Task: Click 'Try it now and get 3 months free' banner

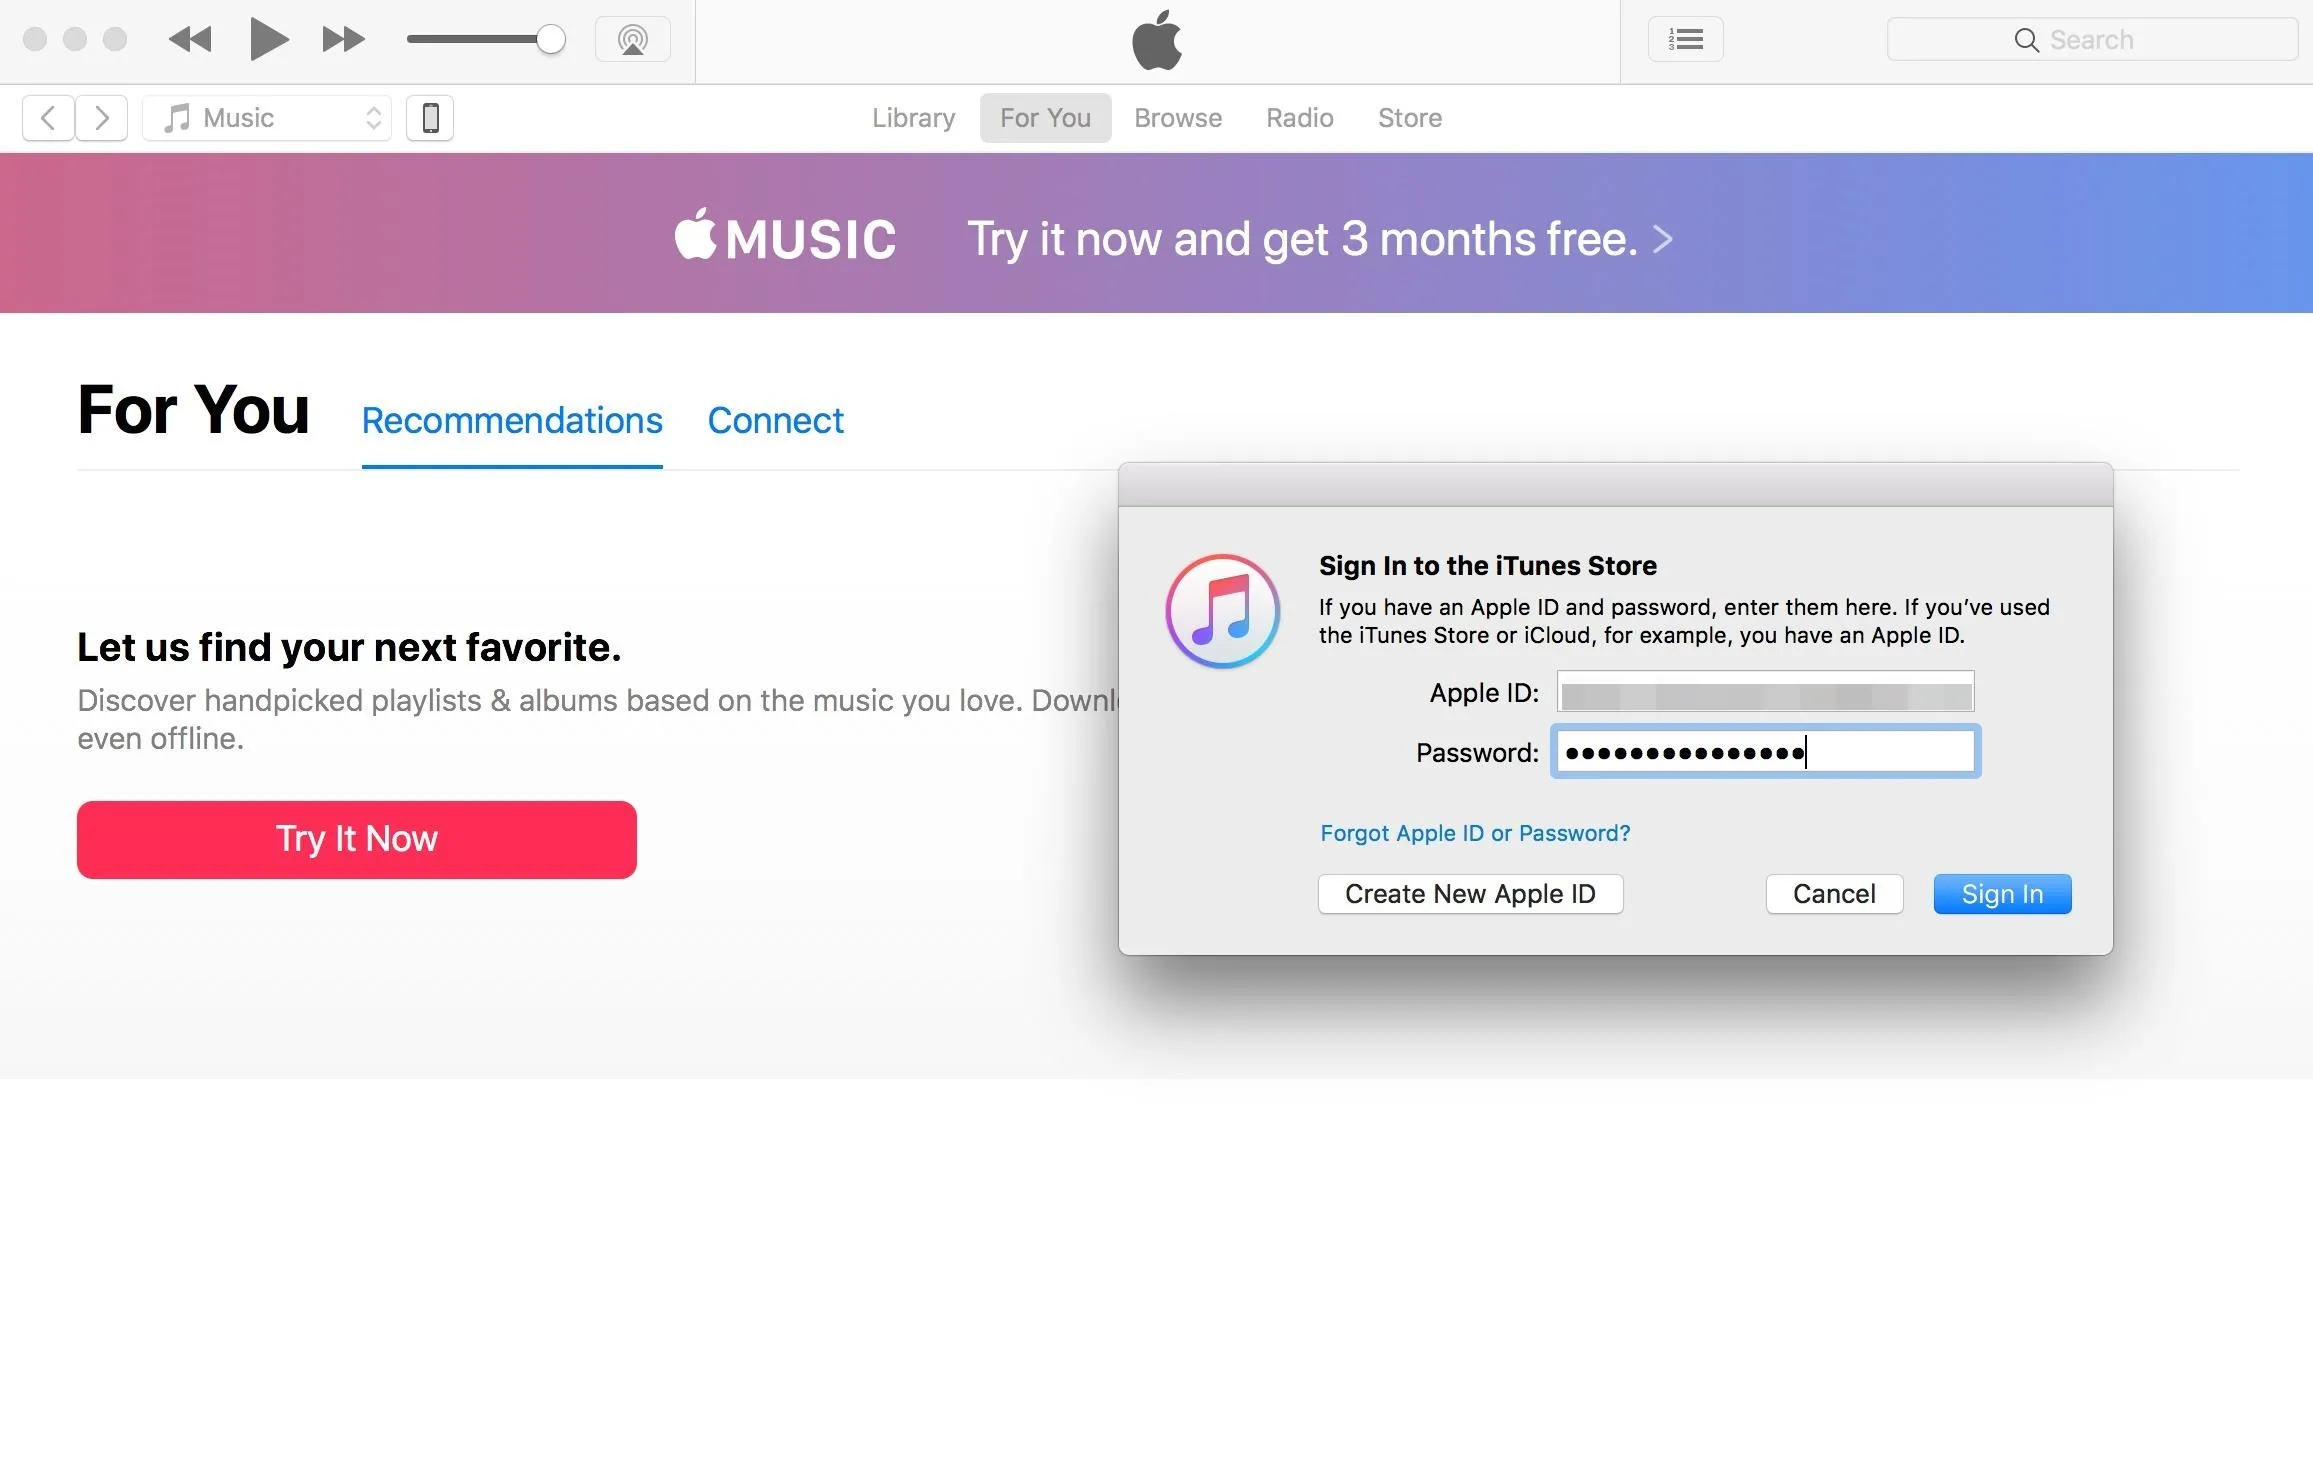Action: pos(1302,239)
